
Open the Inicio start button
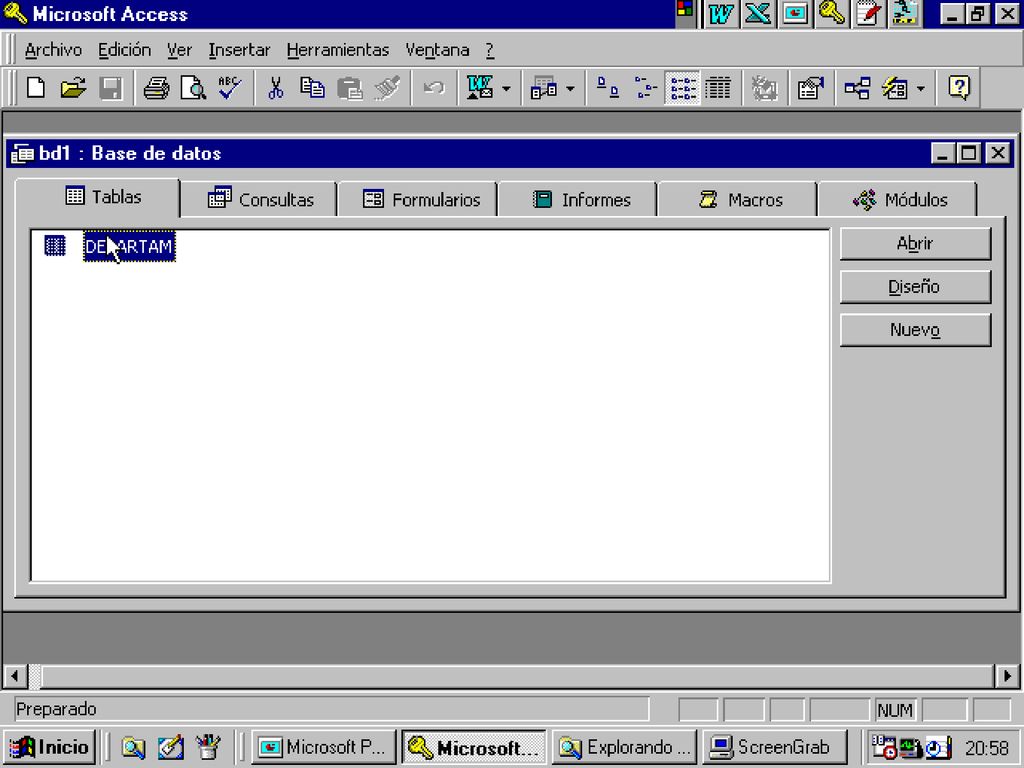[x=50, y=747]
